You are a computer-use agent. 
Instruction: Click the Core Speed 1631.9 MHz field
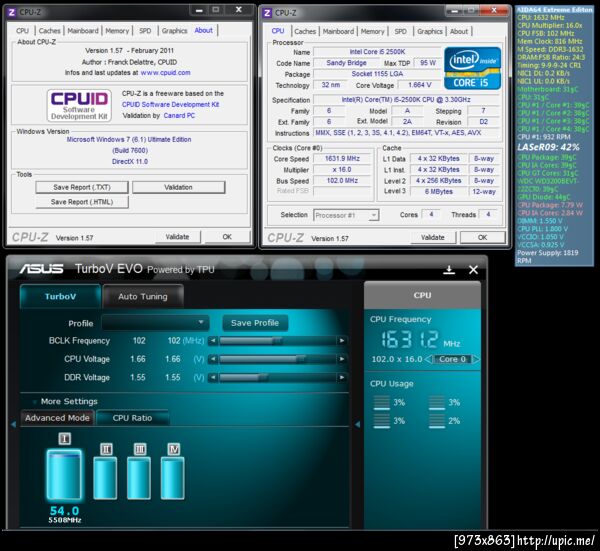tap(342, 158)
